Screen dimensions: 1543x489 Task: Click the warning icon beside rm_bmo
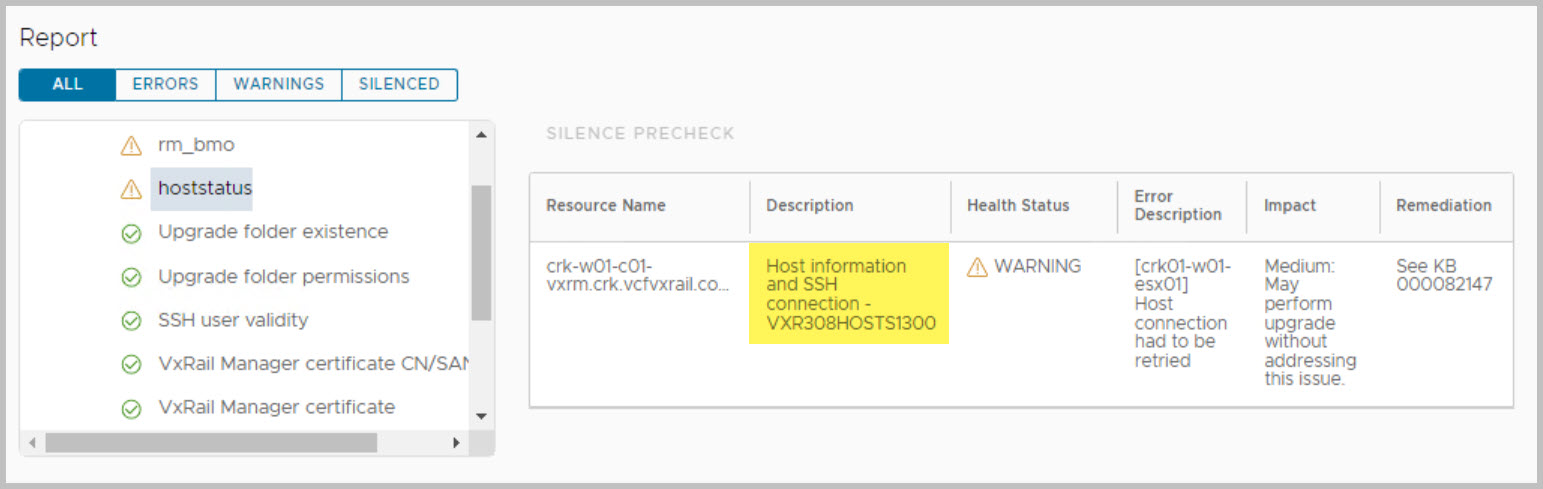[x=131, y=145]
